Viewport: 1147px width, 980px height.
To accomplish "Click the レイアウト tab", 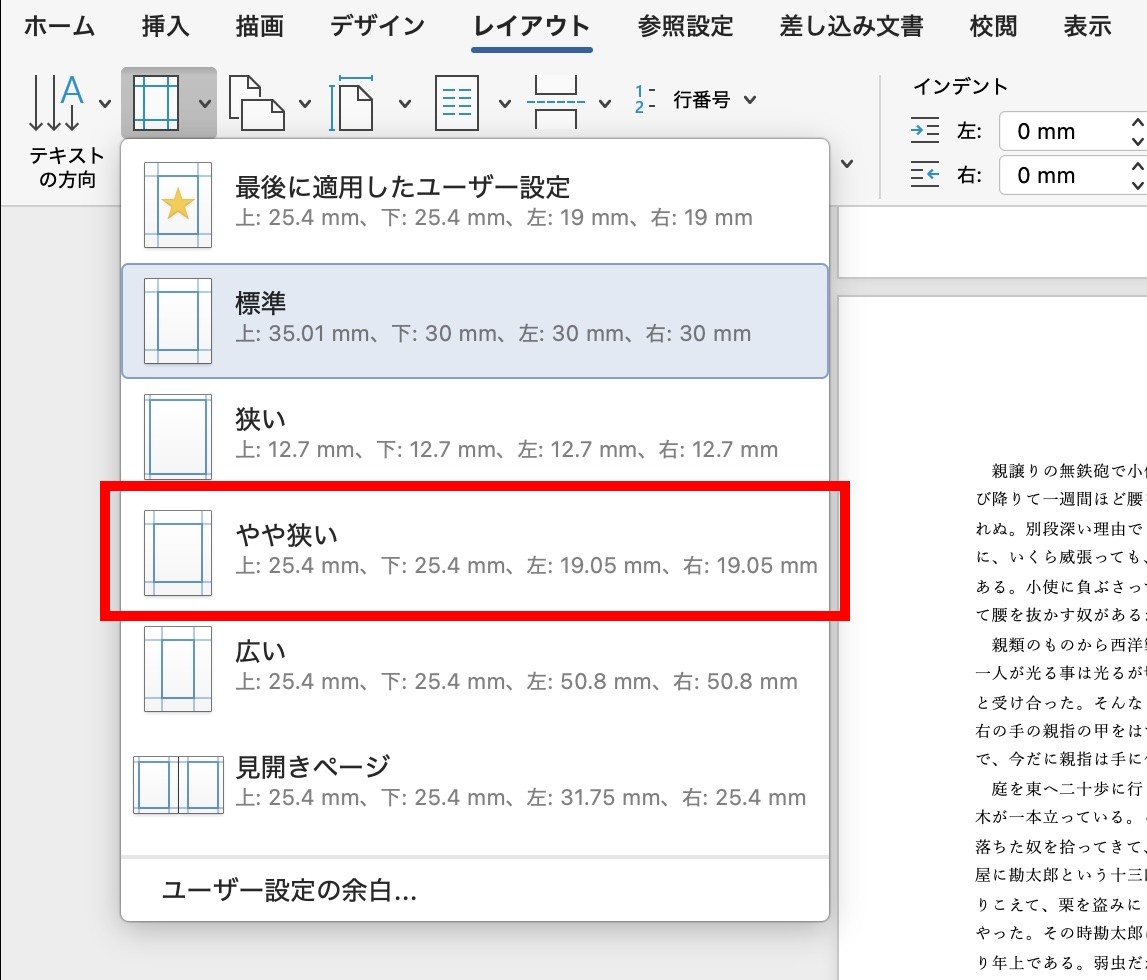I will click(532, 26).
